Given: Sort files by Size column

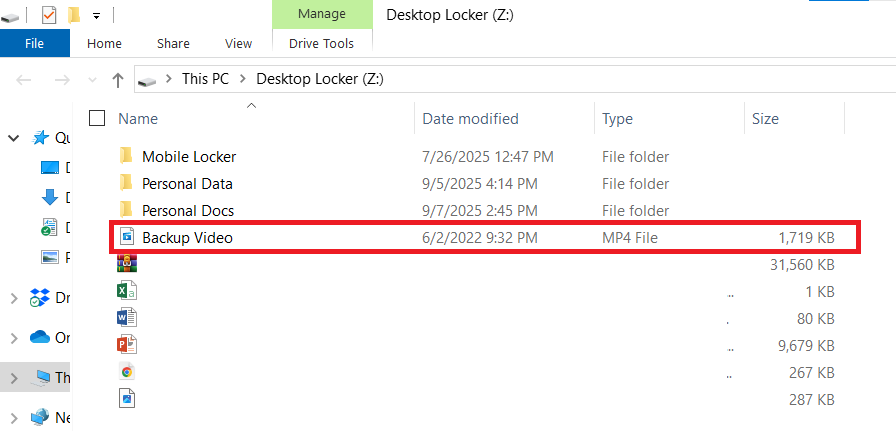Looking at the screenshot, I should click(x=765, y=118).
